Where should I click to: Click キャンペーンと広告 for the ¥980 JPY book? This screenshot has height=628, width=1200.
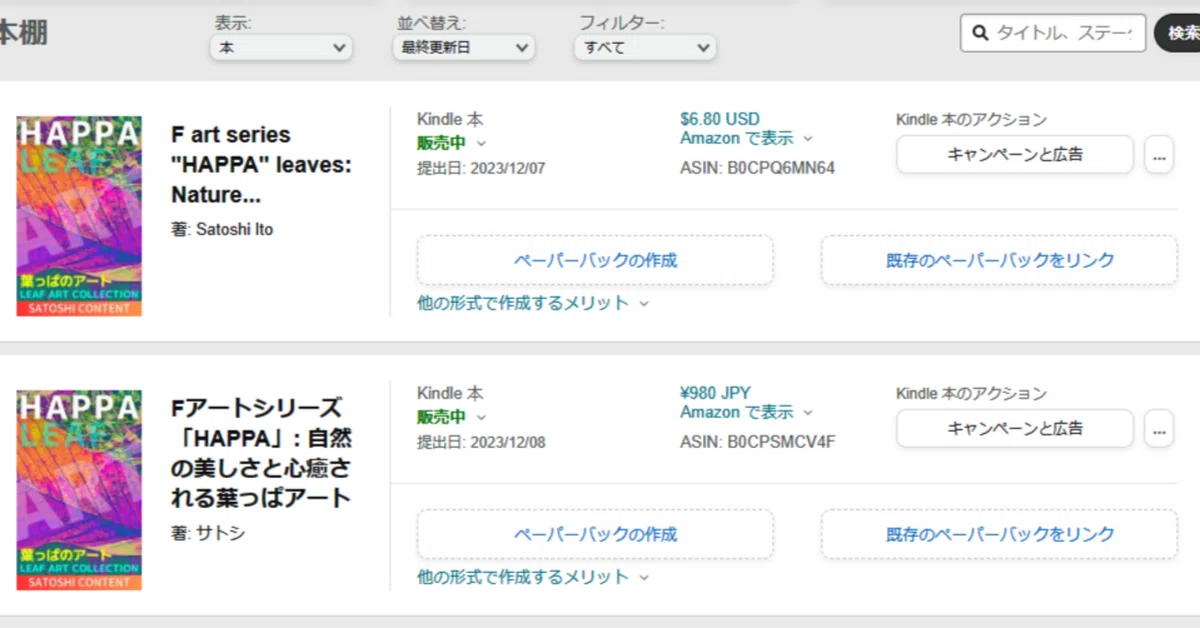click(x=1015, y=428)
